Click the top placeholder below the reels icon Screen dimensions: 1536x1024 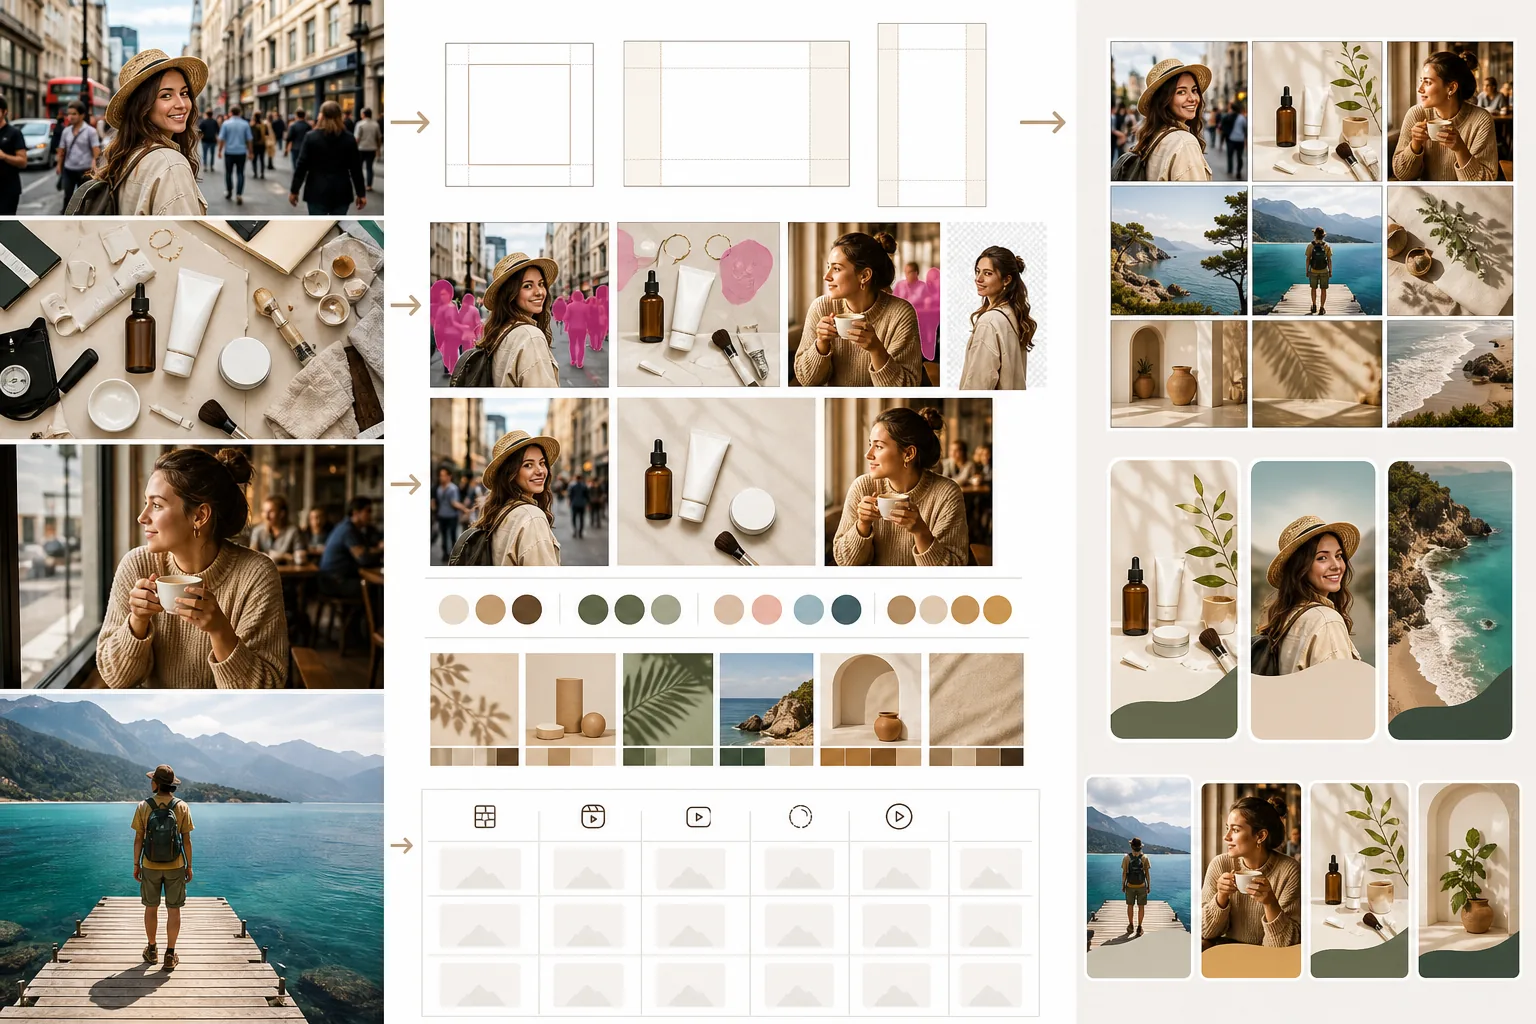[x=589, y=869]
